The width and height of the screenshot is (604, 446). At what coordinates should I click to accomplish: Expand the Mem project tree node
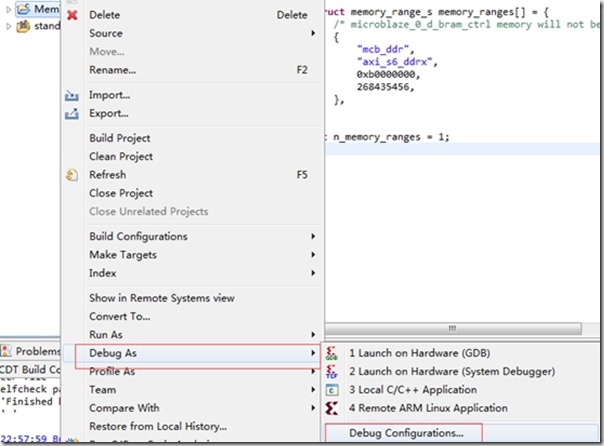pos(8,9)
